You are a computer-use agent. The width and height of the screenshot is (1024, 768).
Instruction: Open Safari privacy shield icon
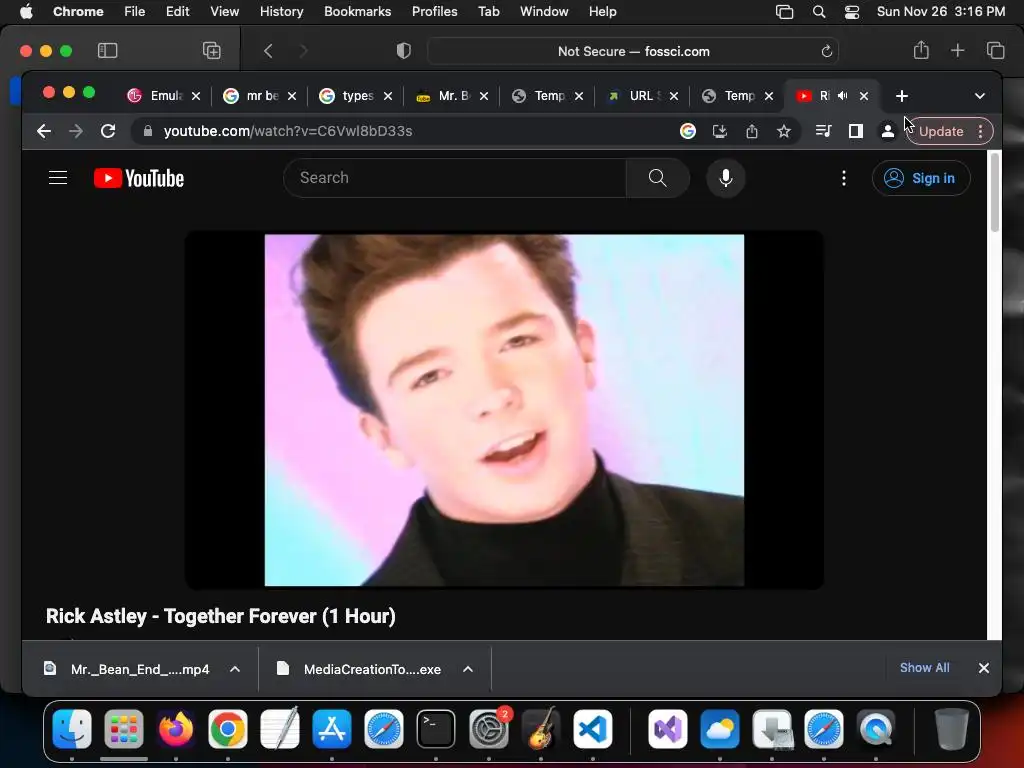click(404, 51)
